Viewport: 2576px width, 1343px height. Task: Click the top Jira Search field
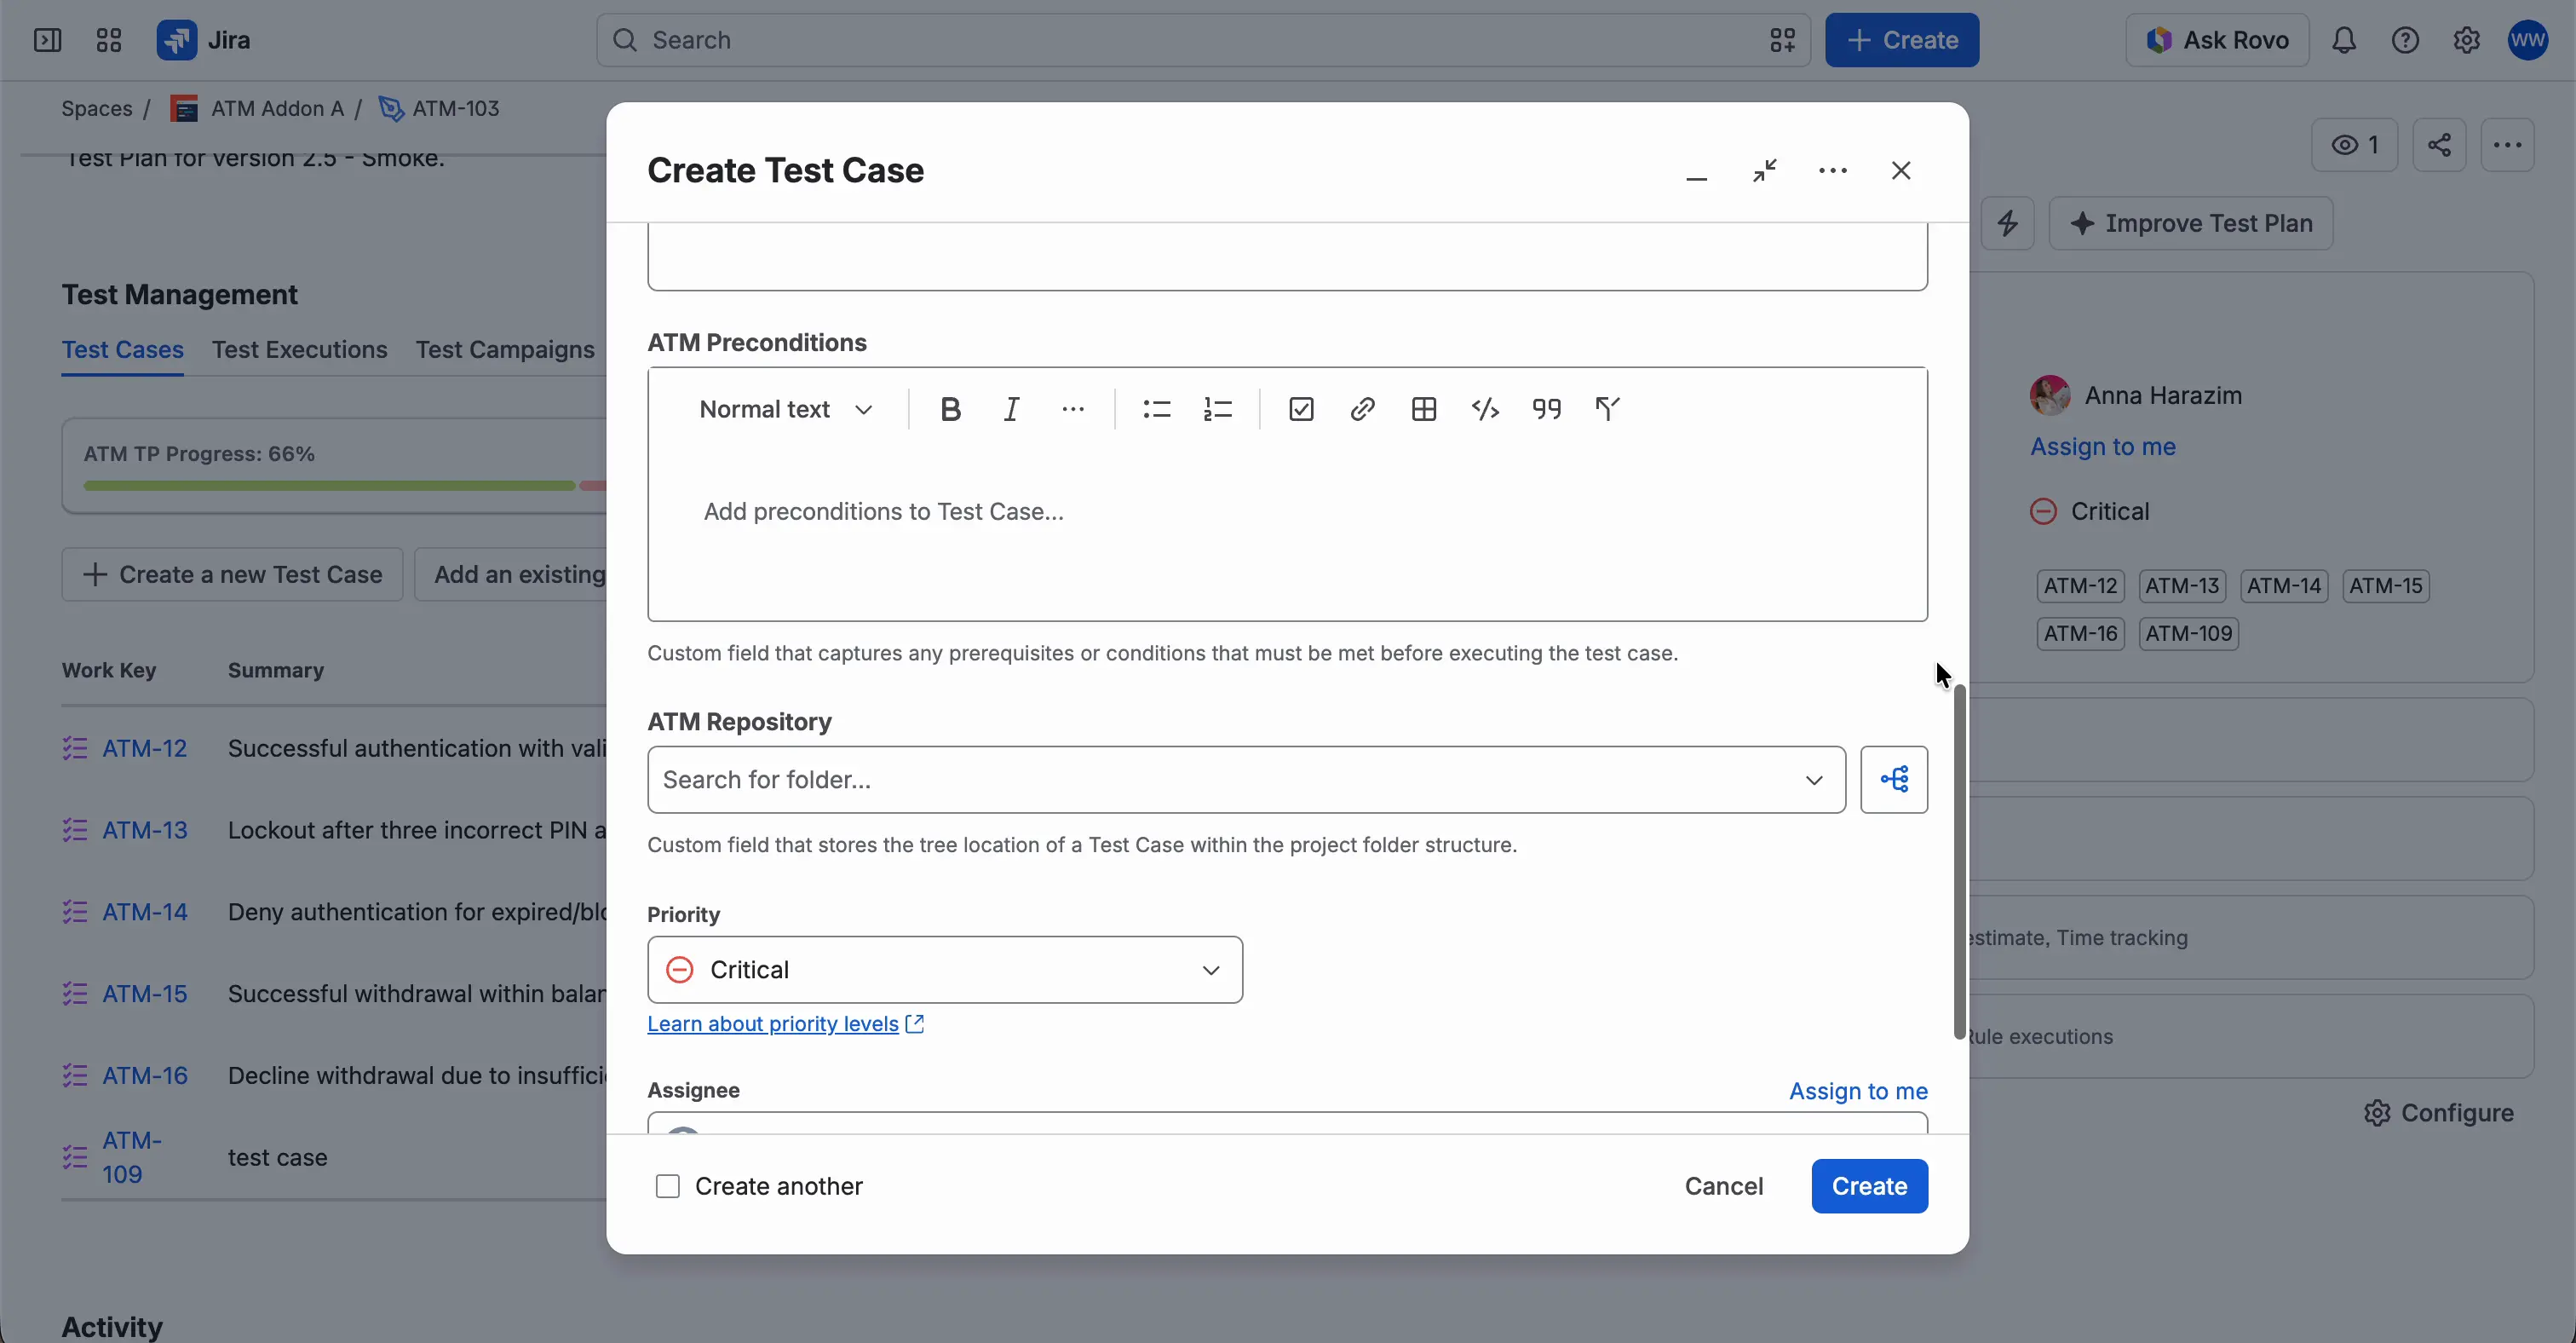[x=1203, y=40]
